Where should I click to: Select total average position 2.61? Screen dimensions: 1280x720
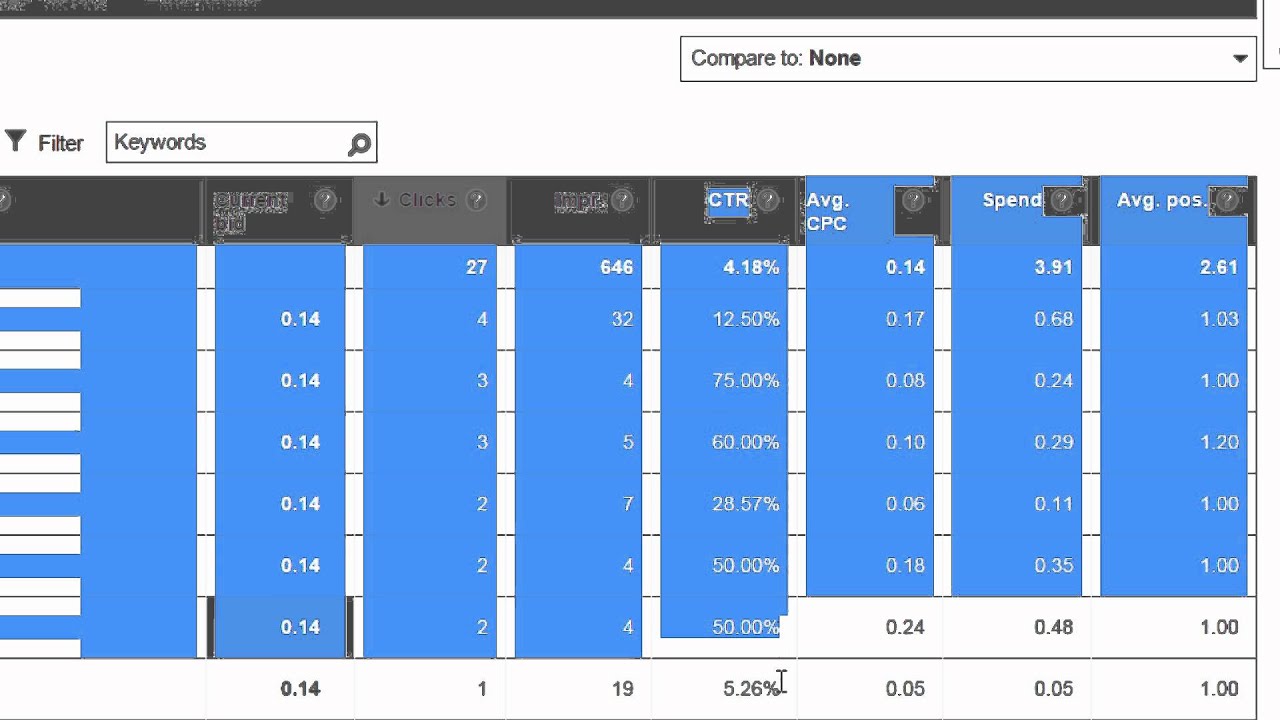pyautogui.click(x=1219, y=267)
